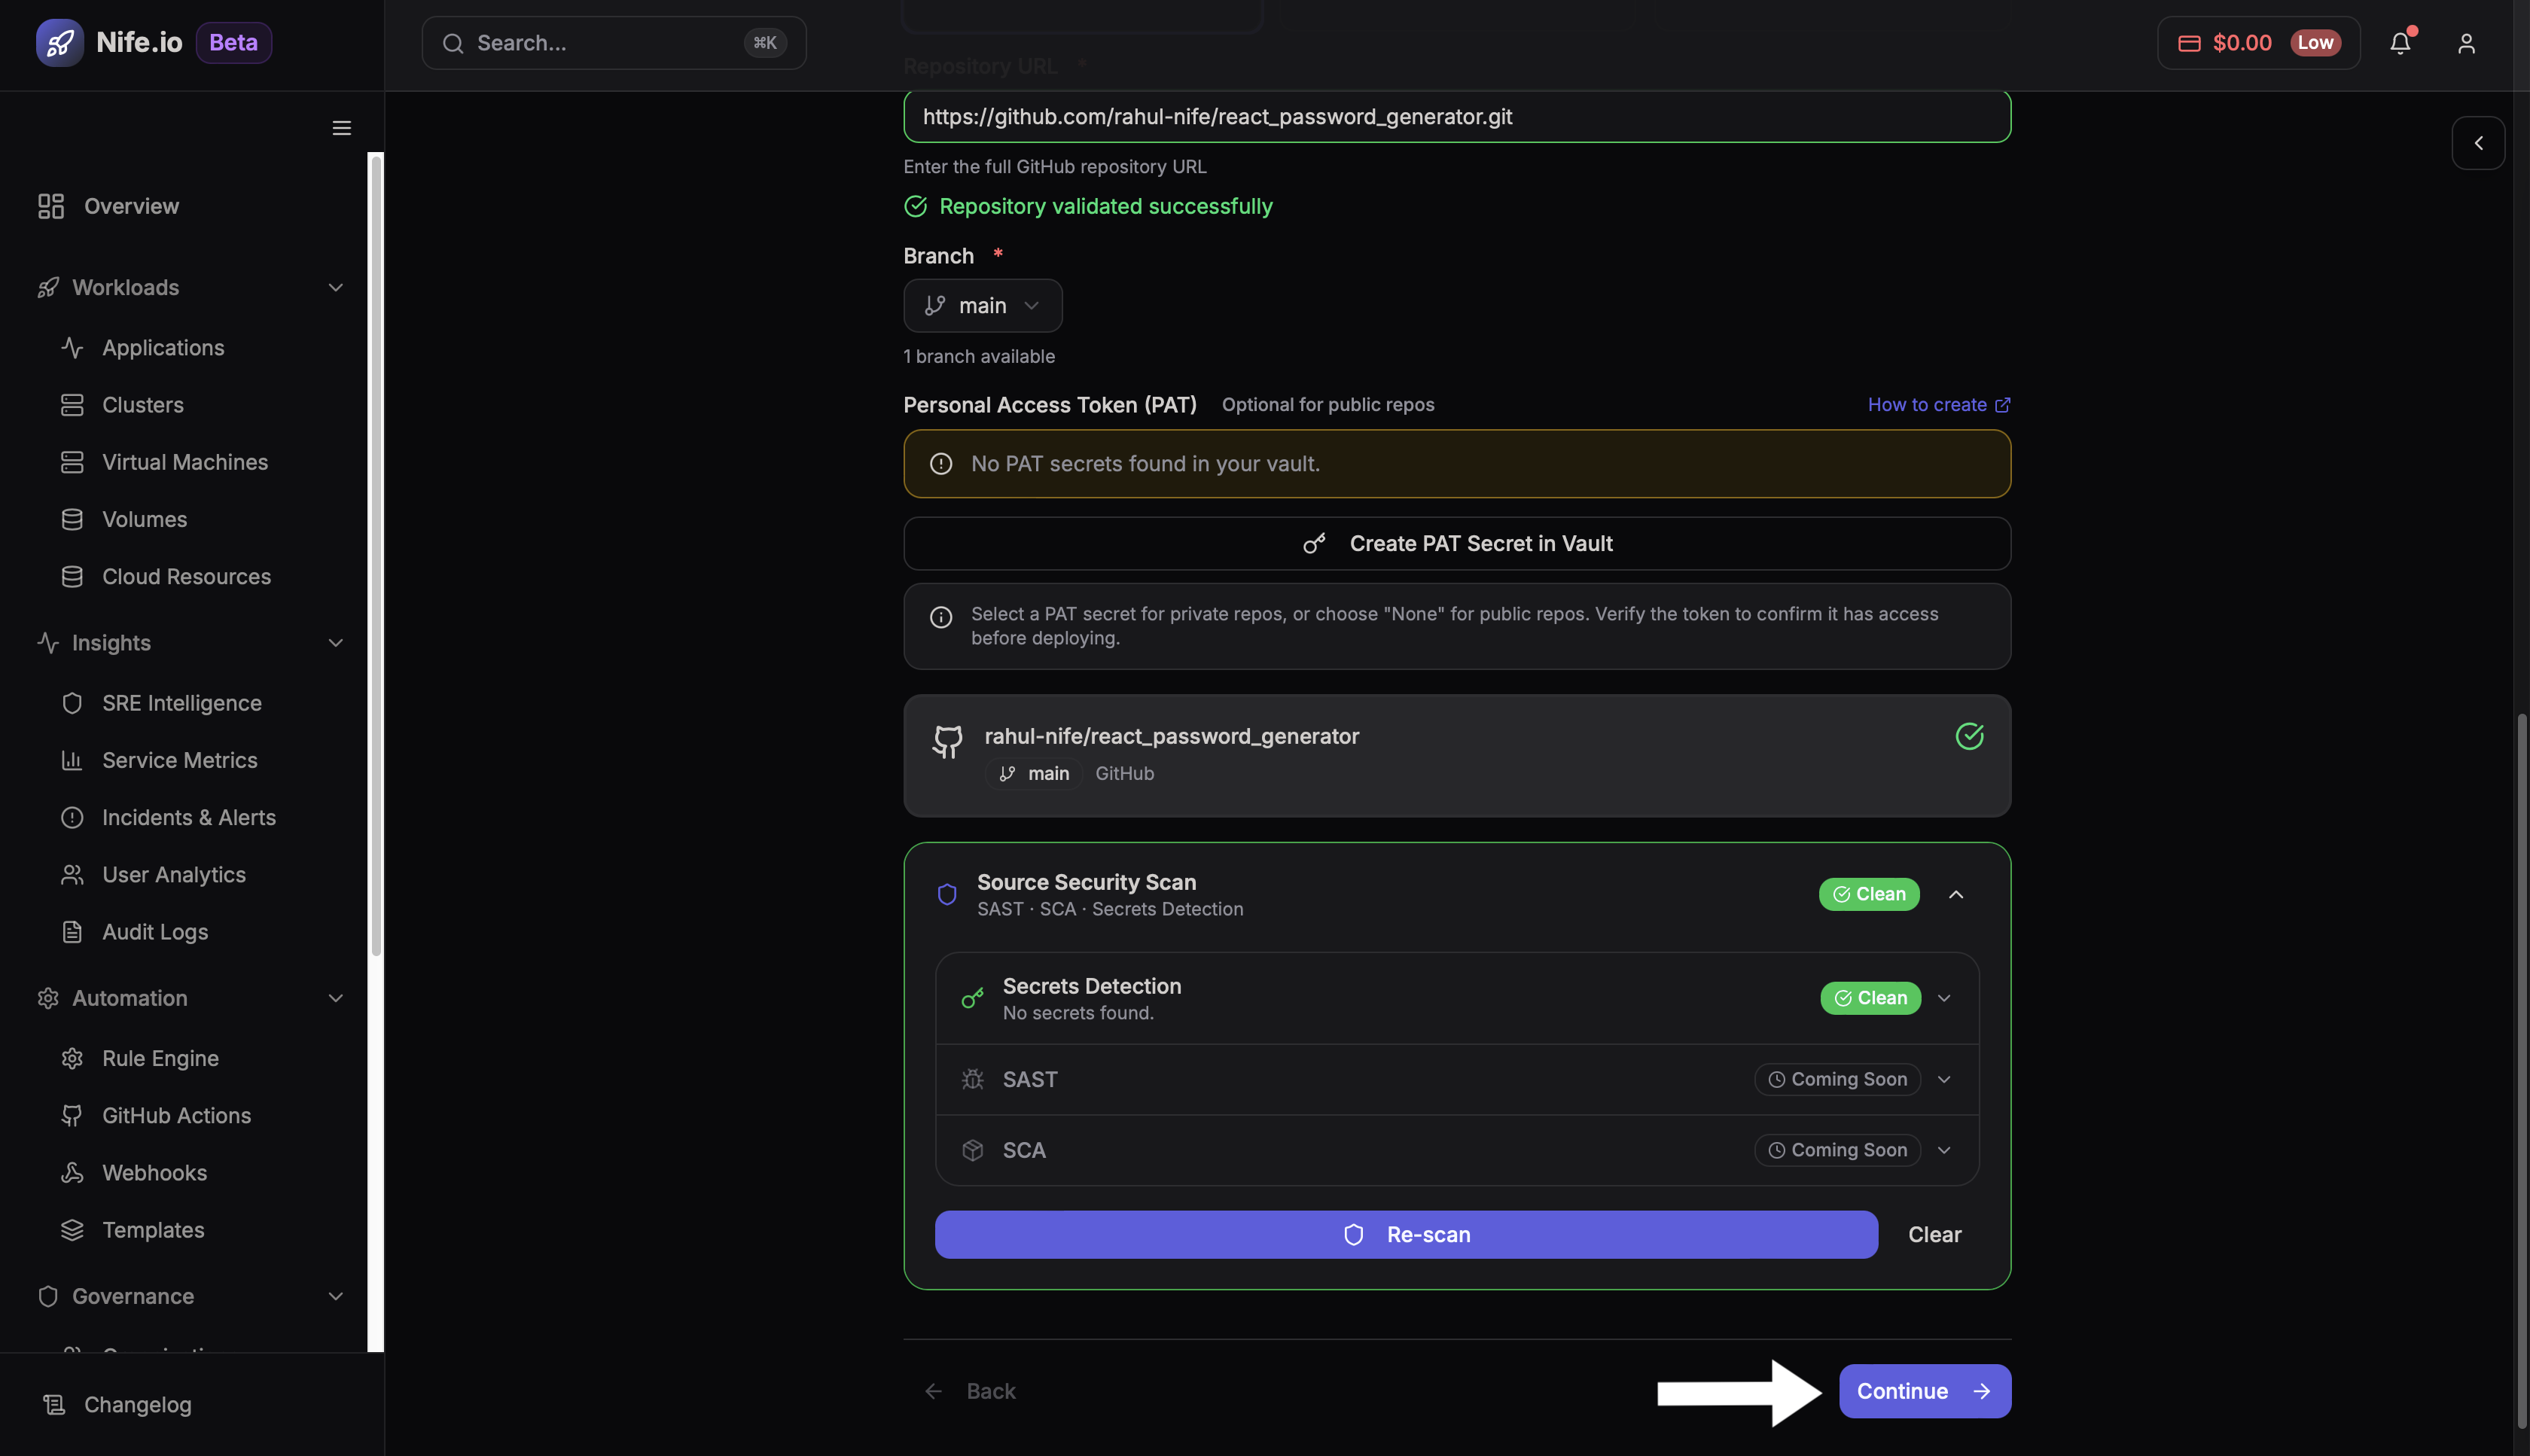Image resolution: width=2530 pixels, height=1456 pixels.
Task: Select SRE Intelligence in the sidebar
Action: click(x=181, y=703)
